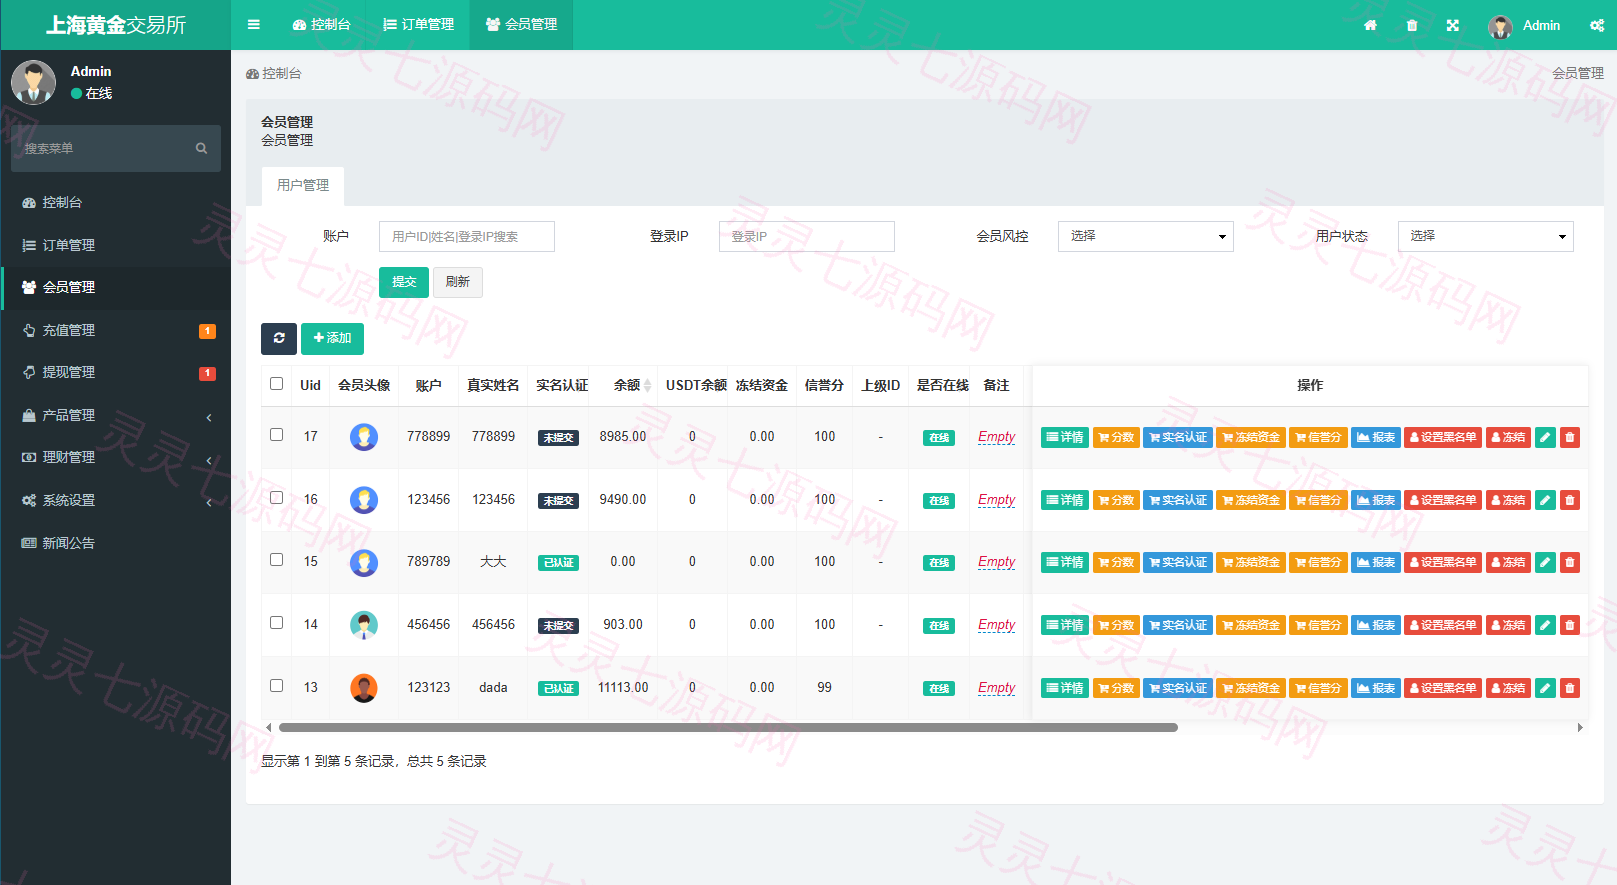Expand the 理财管理 sidebar menu
The width and height of the screenshot is (1617, 885).
(116, 457)
